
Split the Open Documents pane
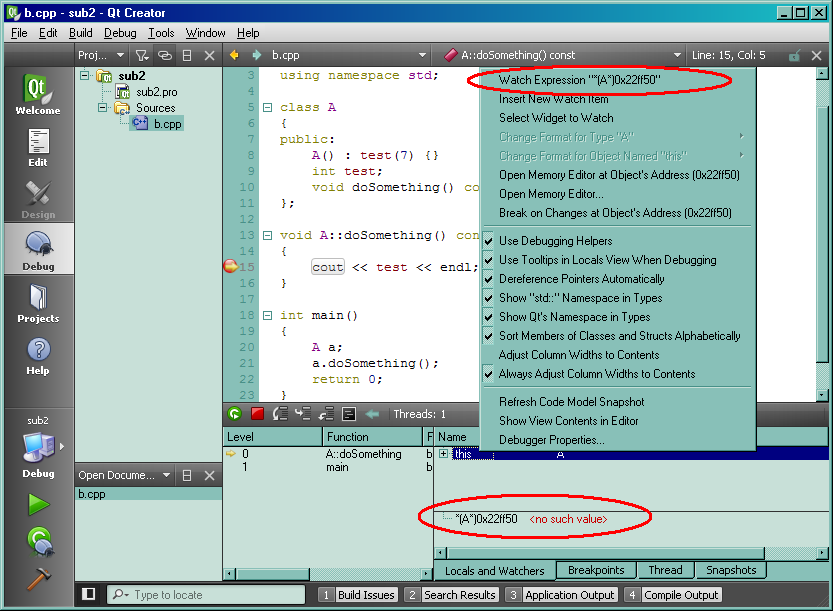tap(187, 475)
